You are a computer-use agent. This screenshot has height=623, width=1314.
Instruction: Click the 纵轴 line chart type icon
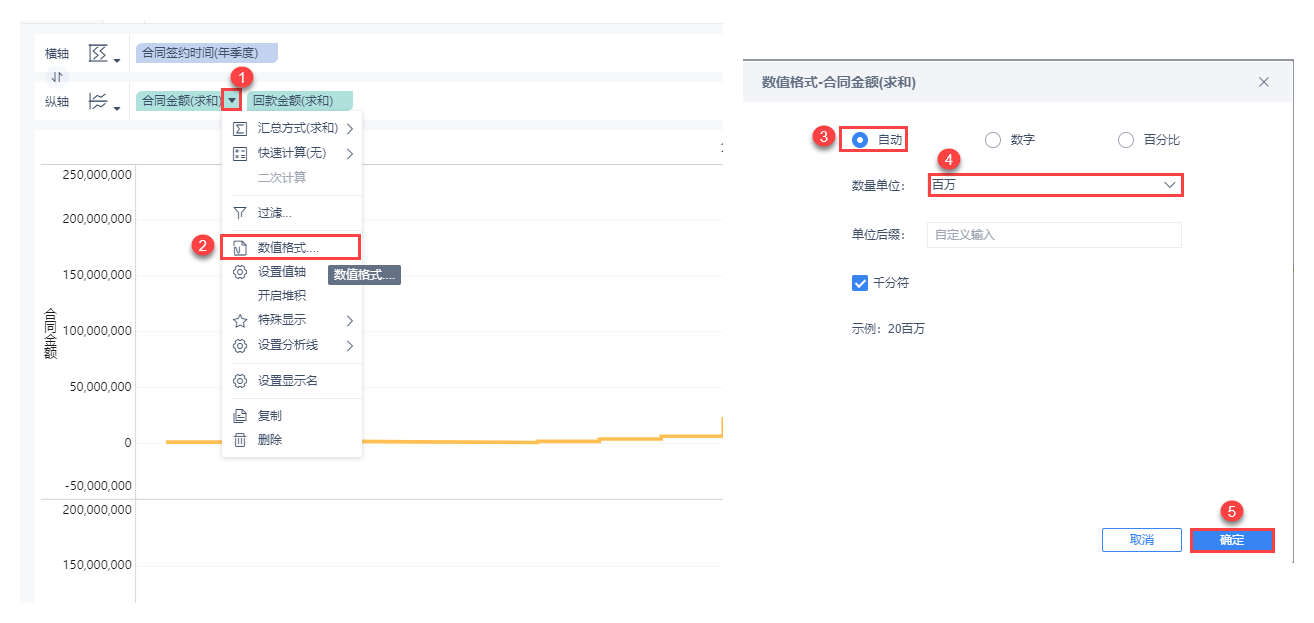(x=99, y=101)
